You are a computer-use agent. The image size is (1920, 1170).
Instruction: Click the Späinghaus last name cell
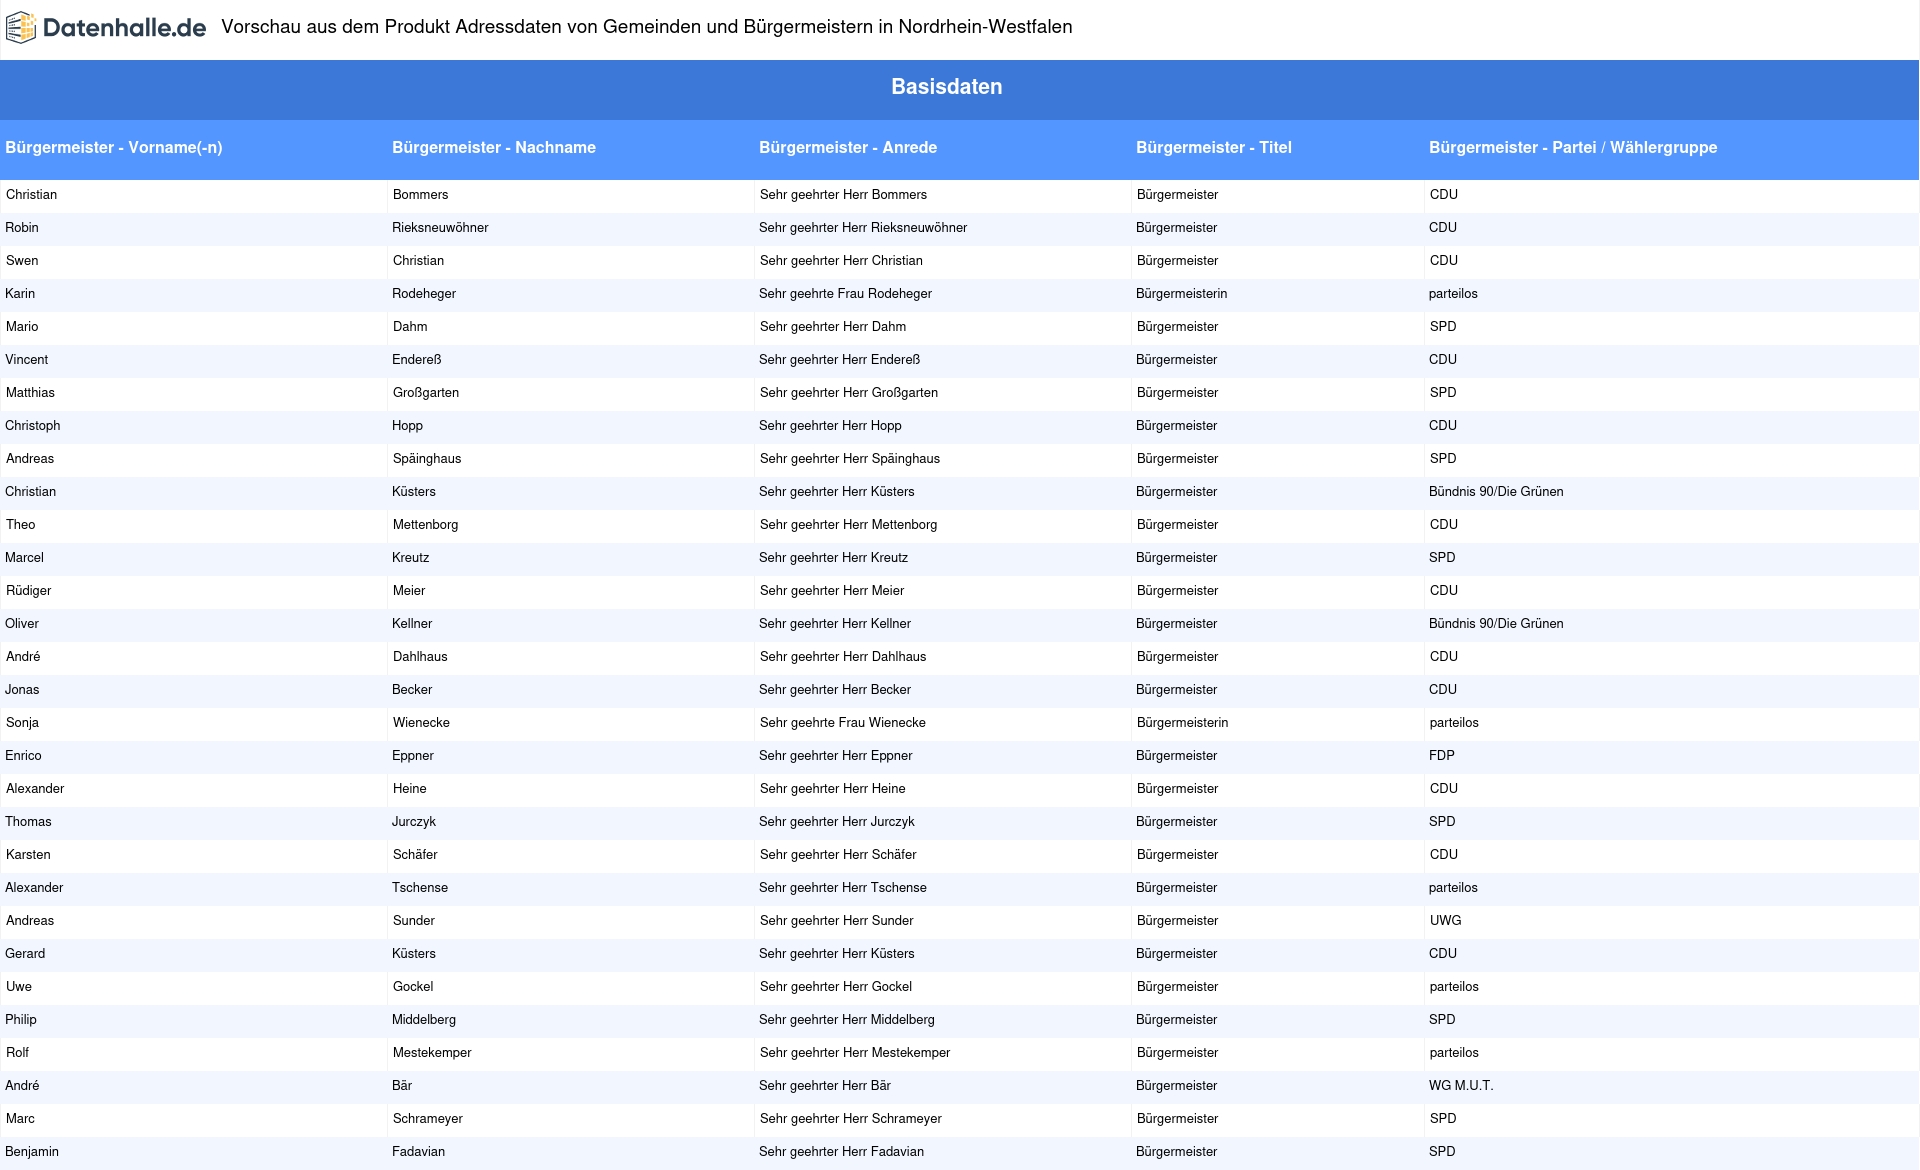(x=427, y=459)
